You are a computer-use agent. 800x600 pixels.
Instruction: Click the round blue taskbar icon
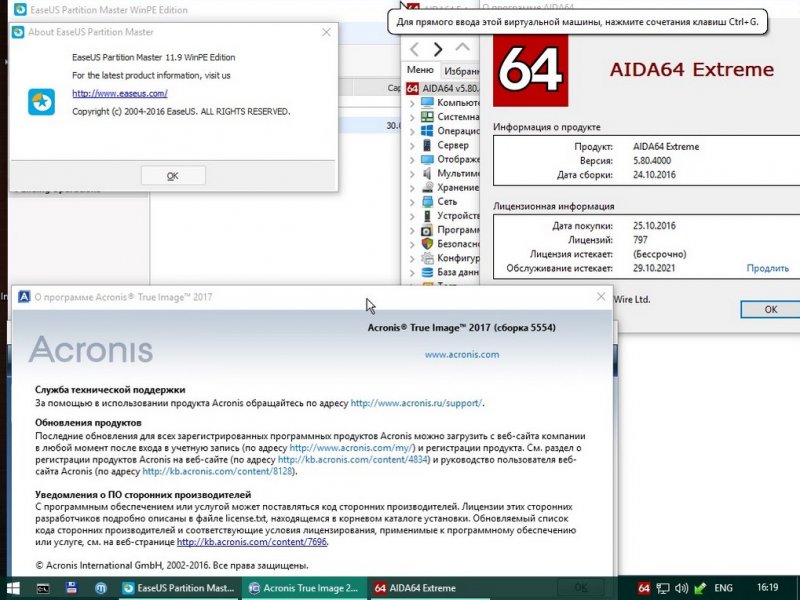[101, 588]
